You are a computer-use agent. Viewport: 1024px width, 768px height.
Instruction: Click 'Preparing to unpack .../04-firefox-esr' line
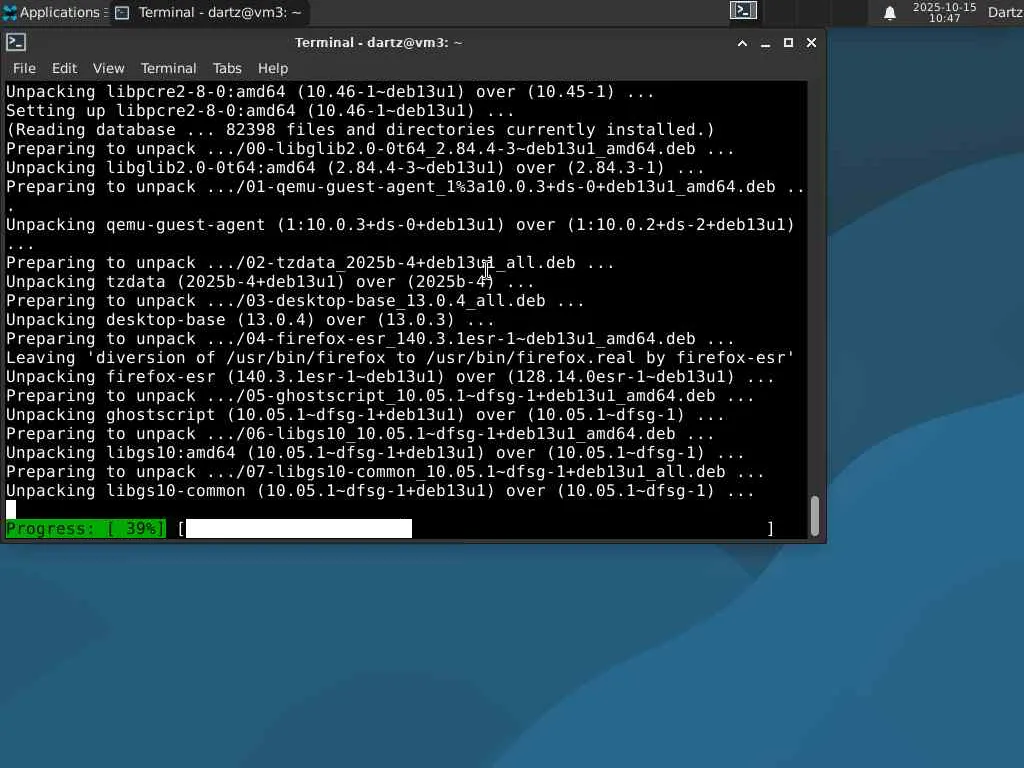coord(370,339)
